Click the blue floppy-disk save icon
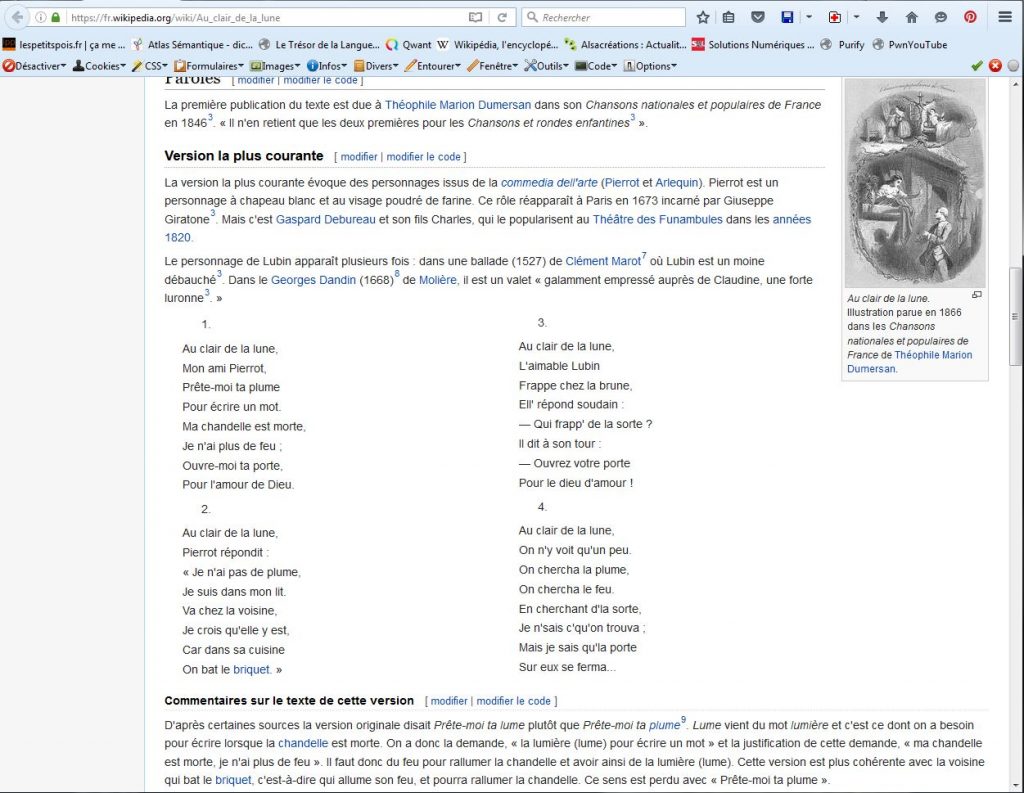The height and width of the screenshot is (793, 1024). click(788, 18)
